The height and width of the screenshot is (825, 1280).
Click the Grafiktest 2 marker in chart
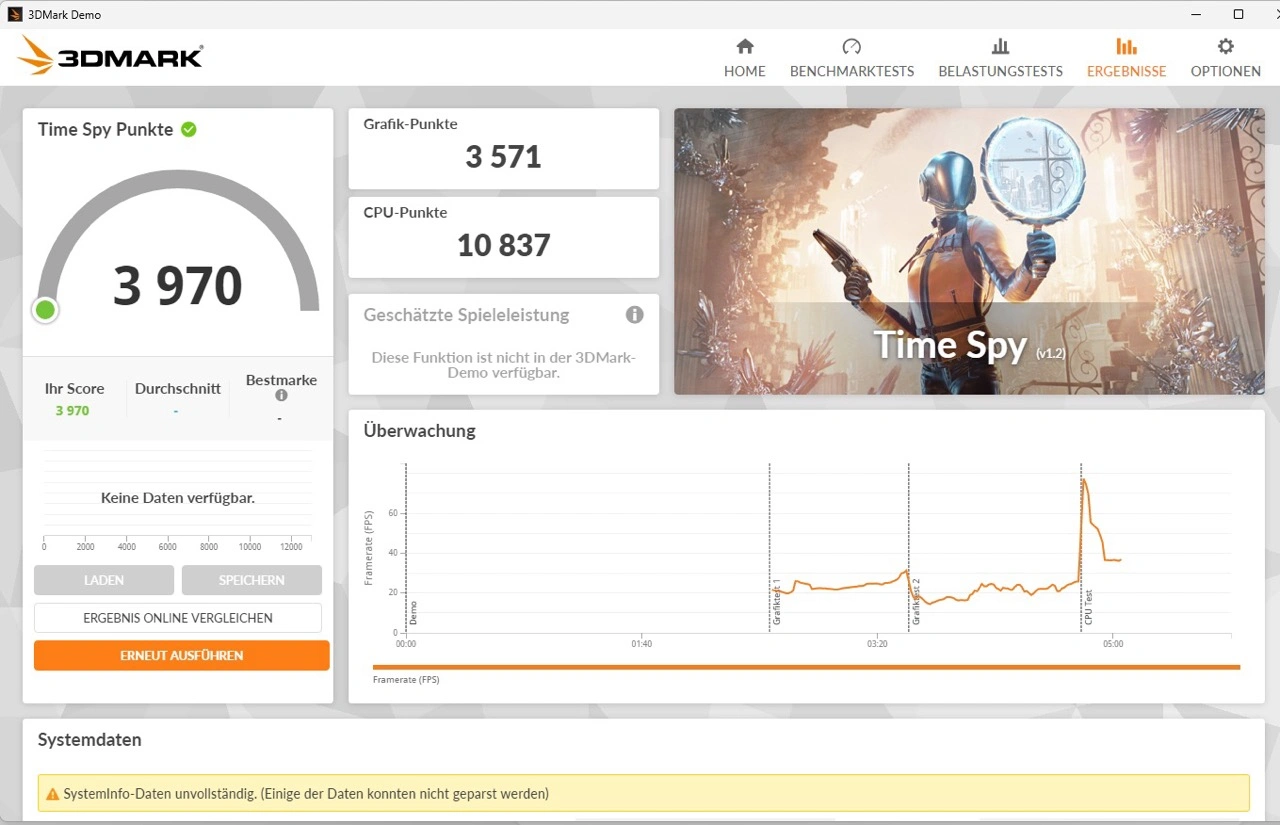pos(915,602)
